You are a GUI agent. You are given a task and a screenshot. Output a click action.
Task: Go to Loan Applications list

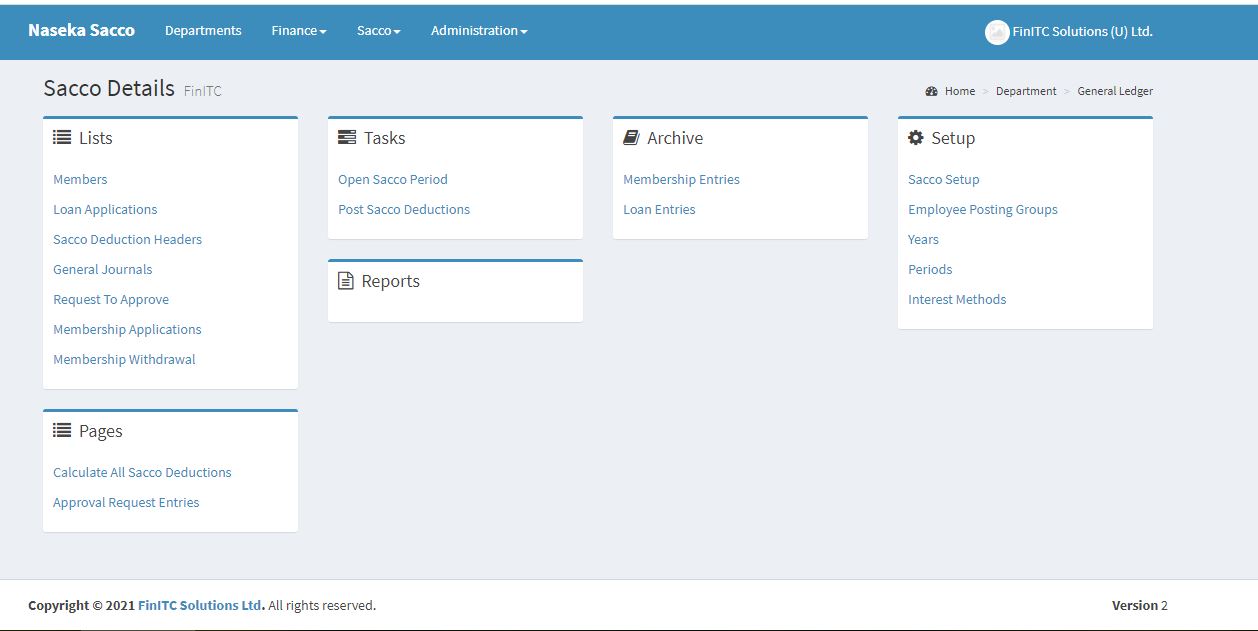(105, 210)
